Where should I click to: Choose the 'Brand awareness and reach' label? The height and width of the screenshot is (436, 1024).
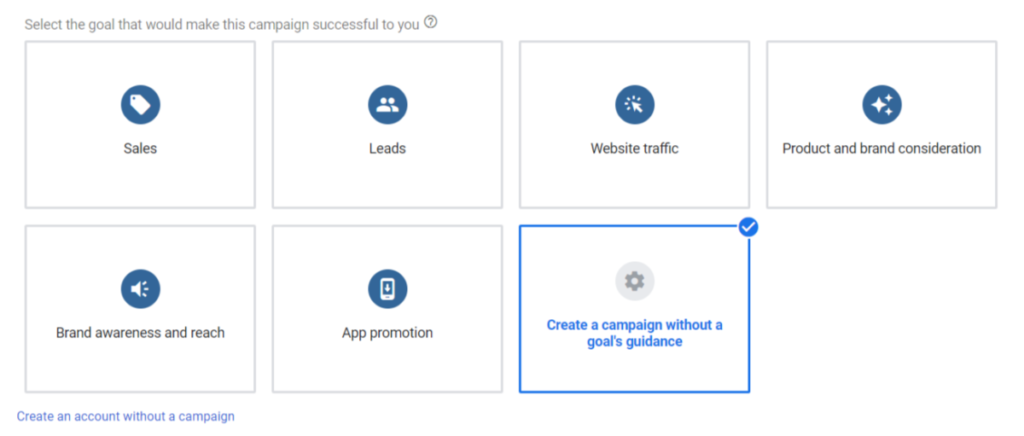point(140,333)
